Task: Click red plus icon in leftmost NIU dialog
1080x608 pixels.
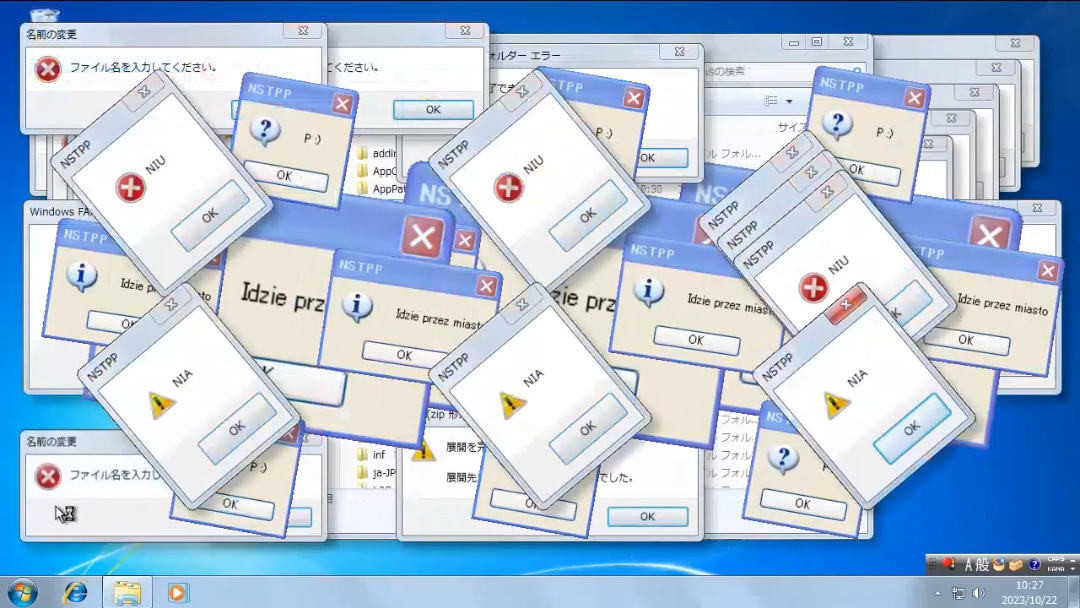Action: 130,187
